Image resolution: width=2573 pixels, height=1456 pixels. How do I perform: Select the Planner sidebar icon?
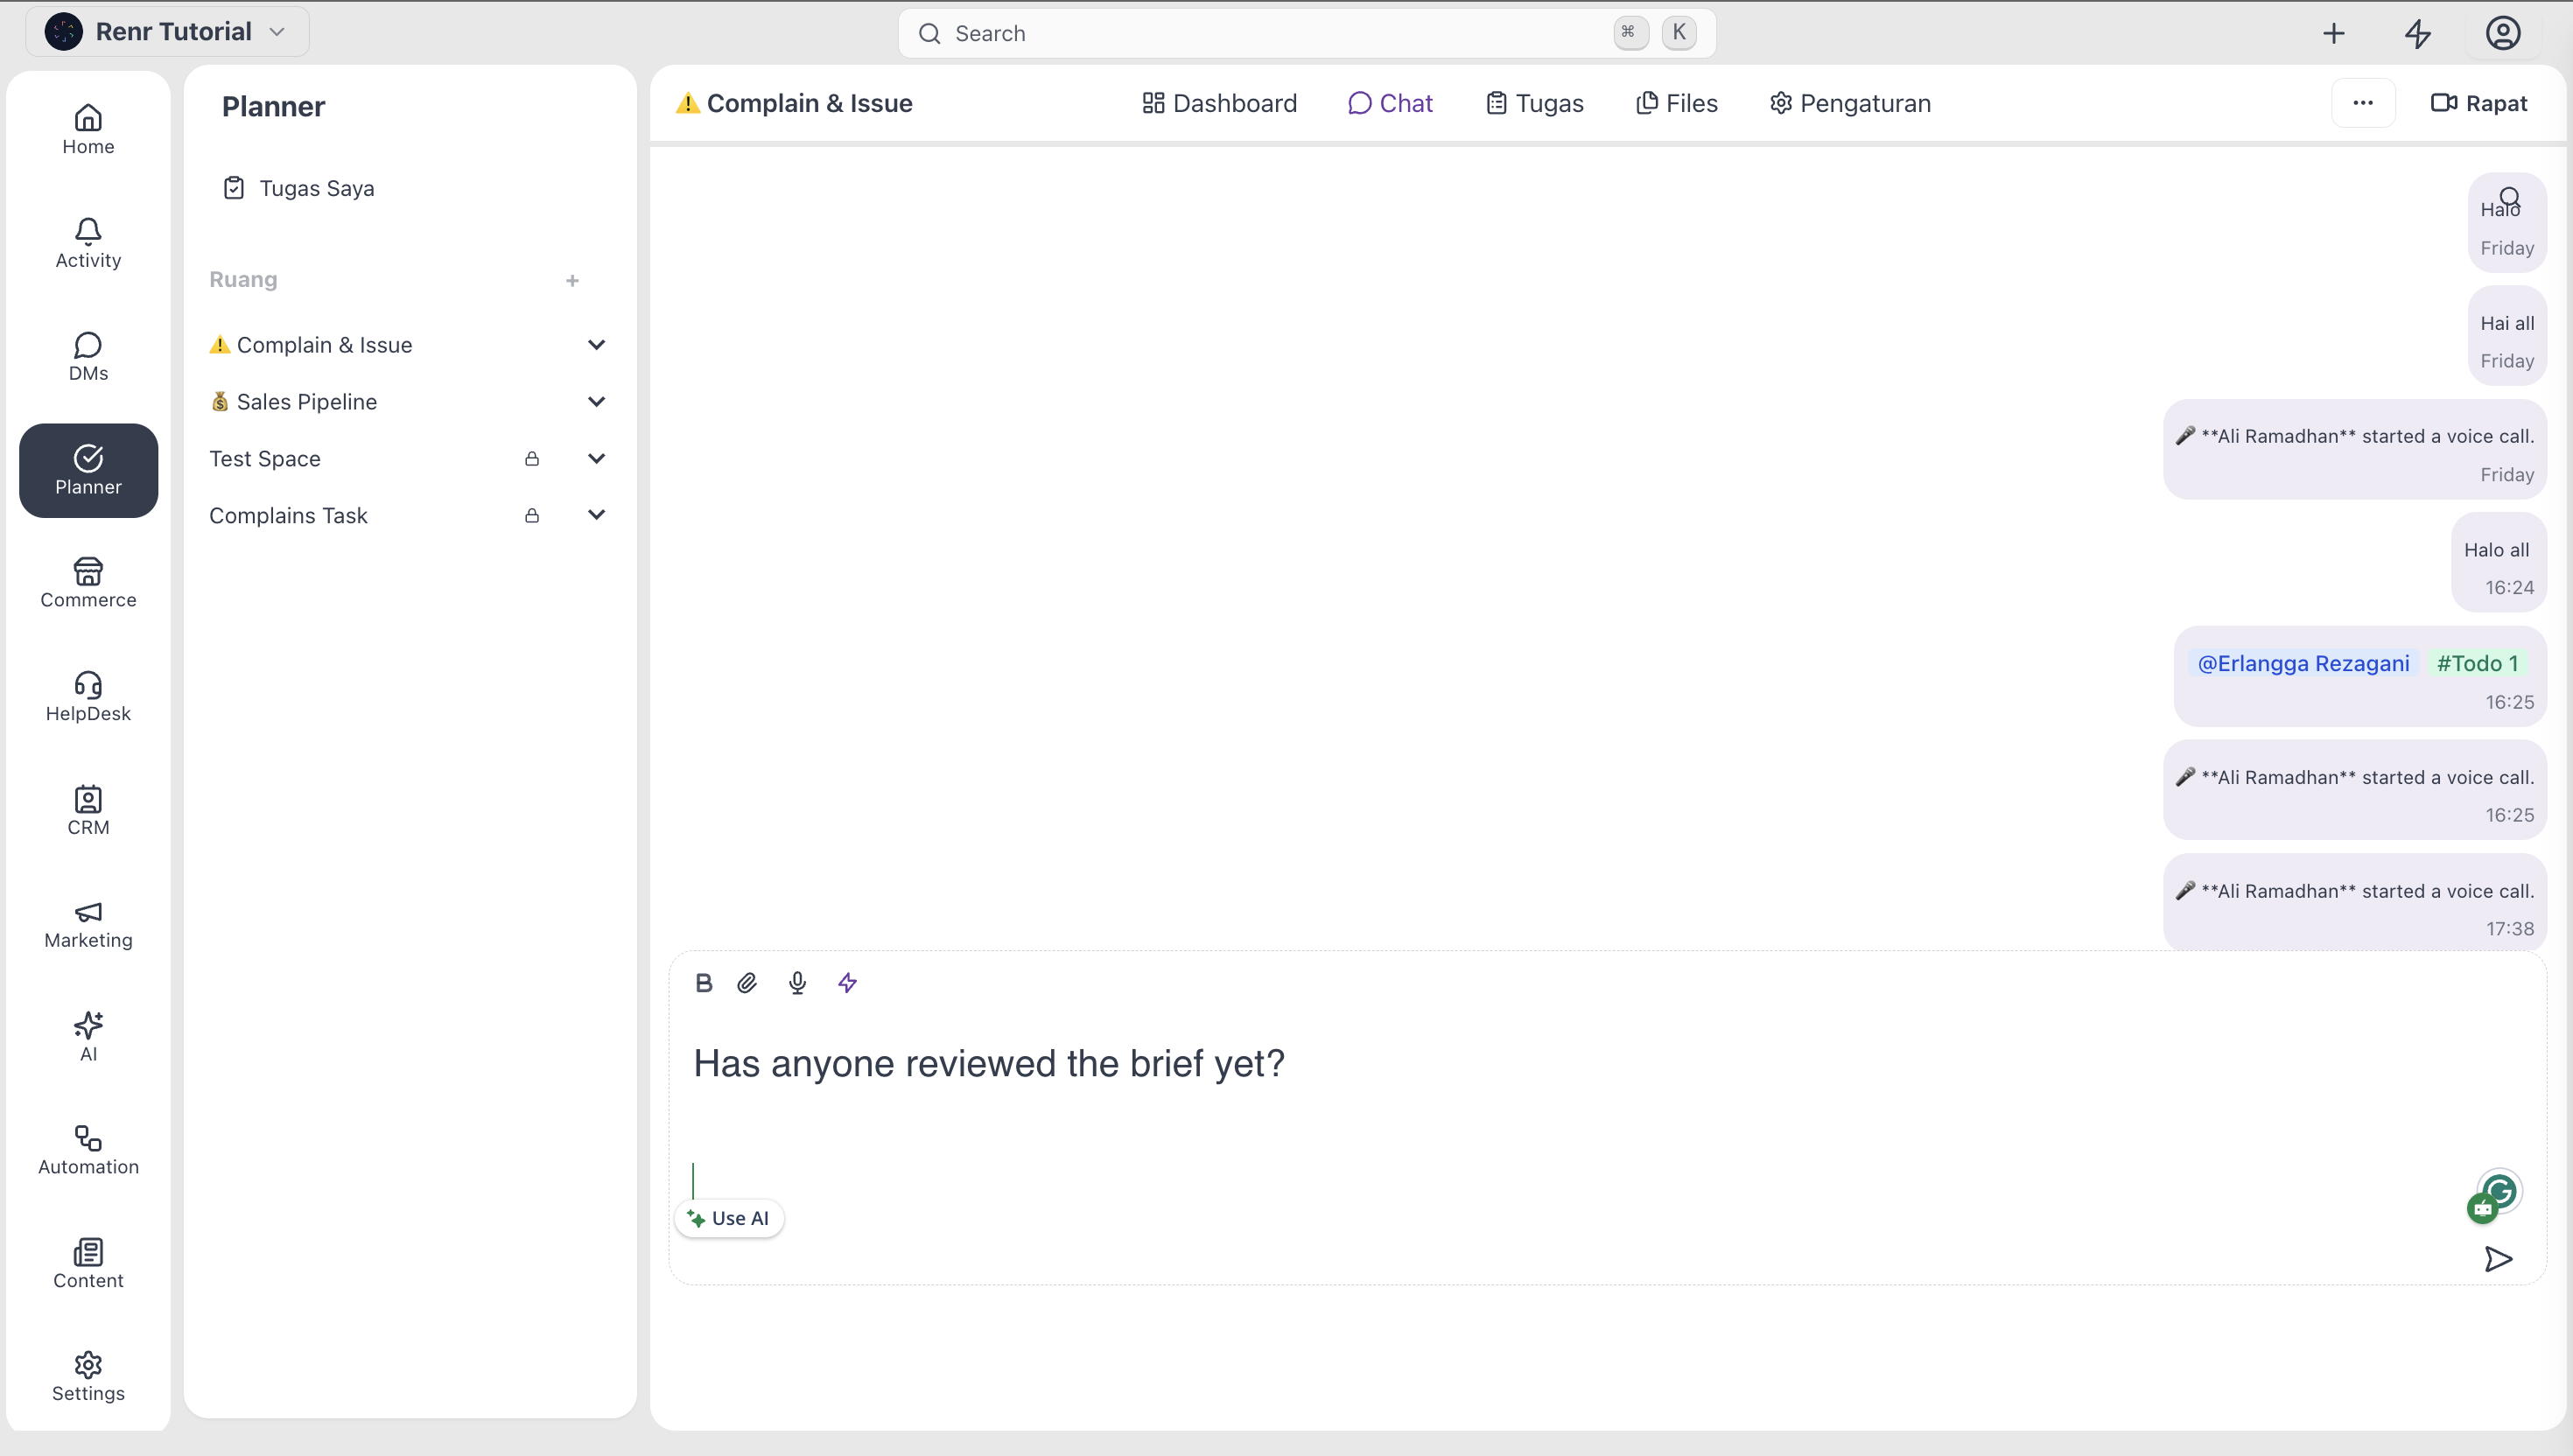(x=88, y=470)
